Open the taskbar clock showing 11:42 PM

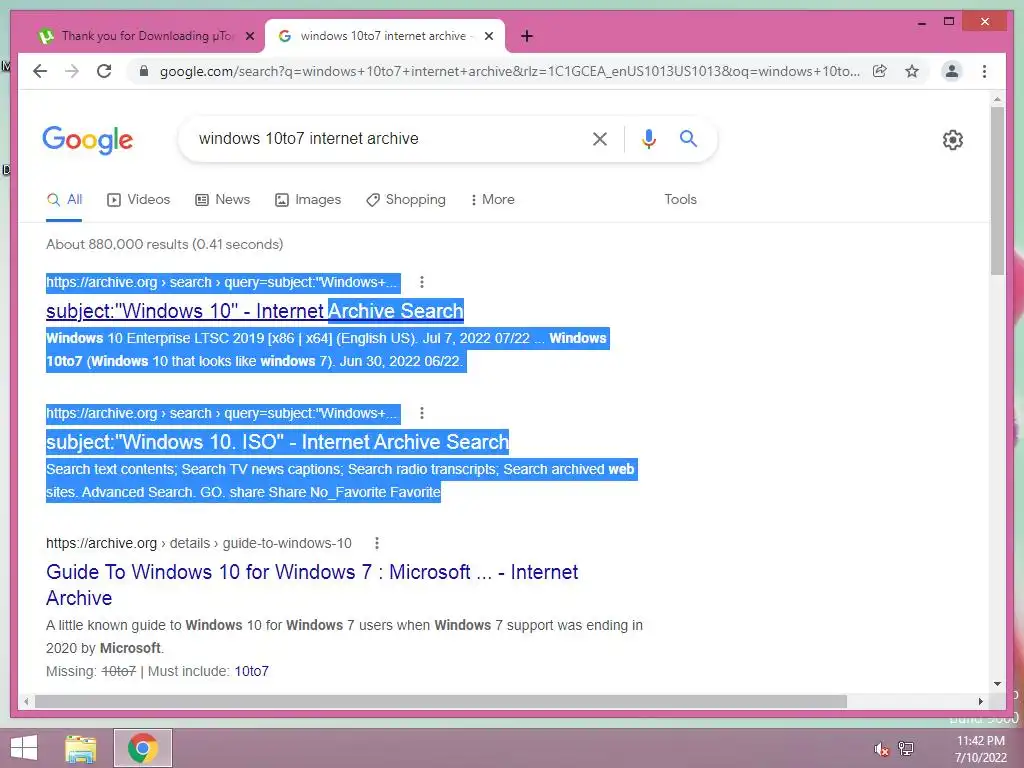(980, 749)
